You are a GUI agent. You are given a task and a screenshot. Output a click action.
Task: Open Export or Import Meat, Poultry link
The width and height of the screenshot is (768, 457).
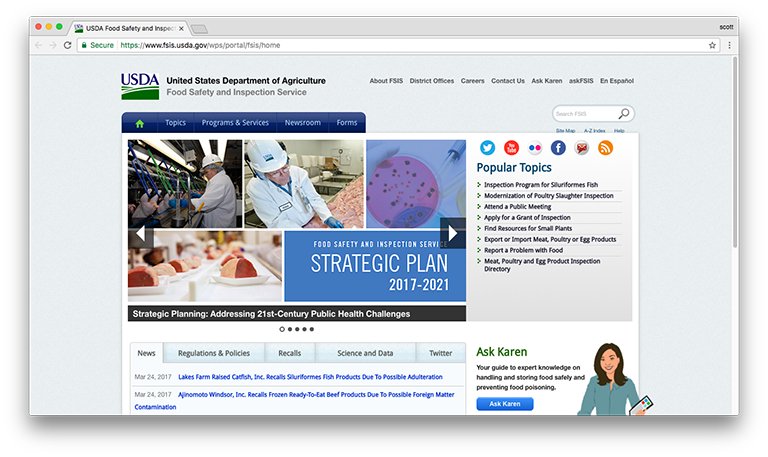click(x=550, y=240)
